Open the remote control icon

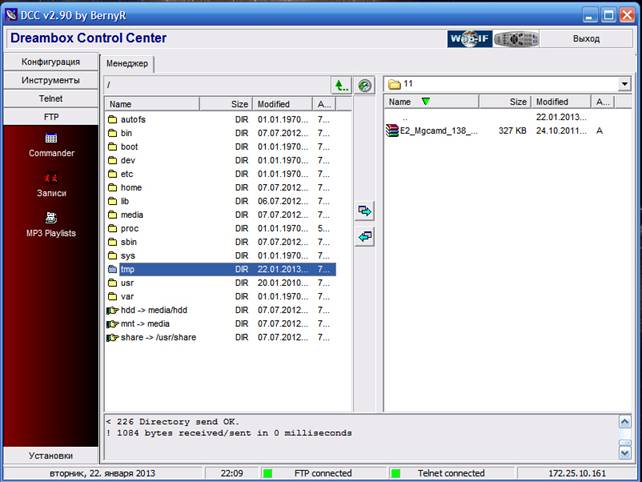click(x=516, y=39)
